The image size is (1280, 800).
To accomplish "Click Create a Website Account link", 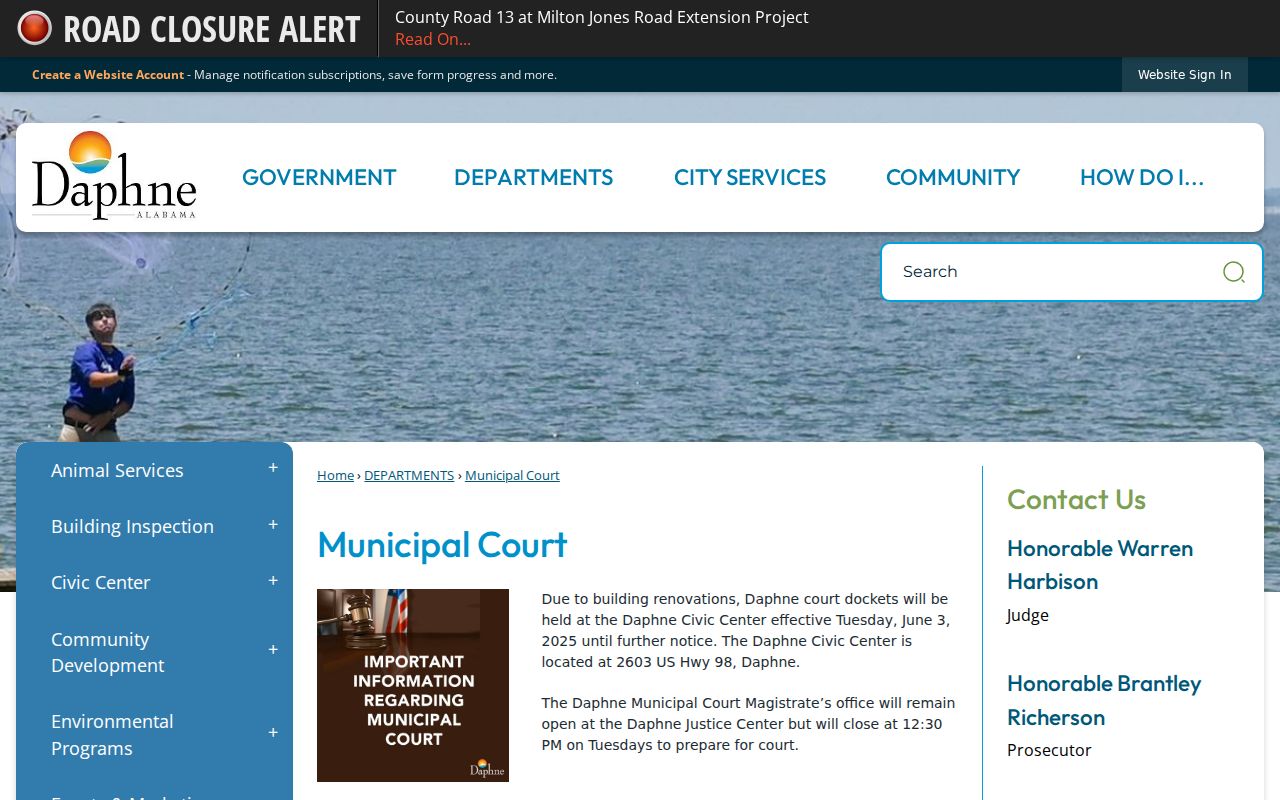I will coord(108,75).
